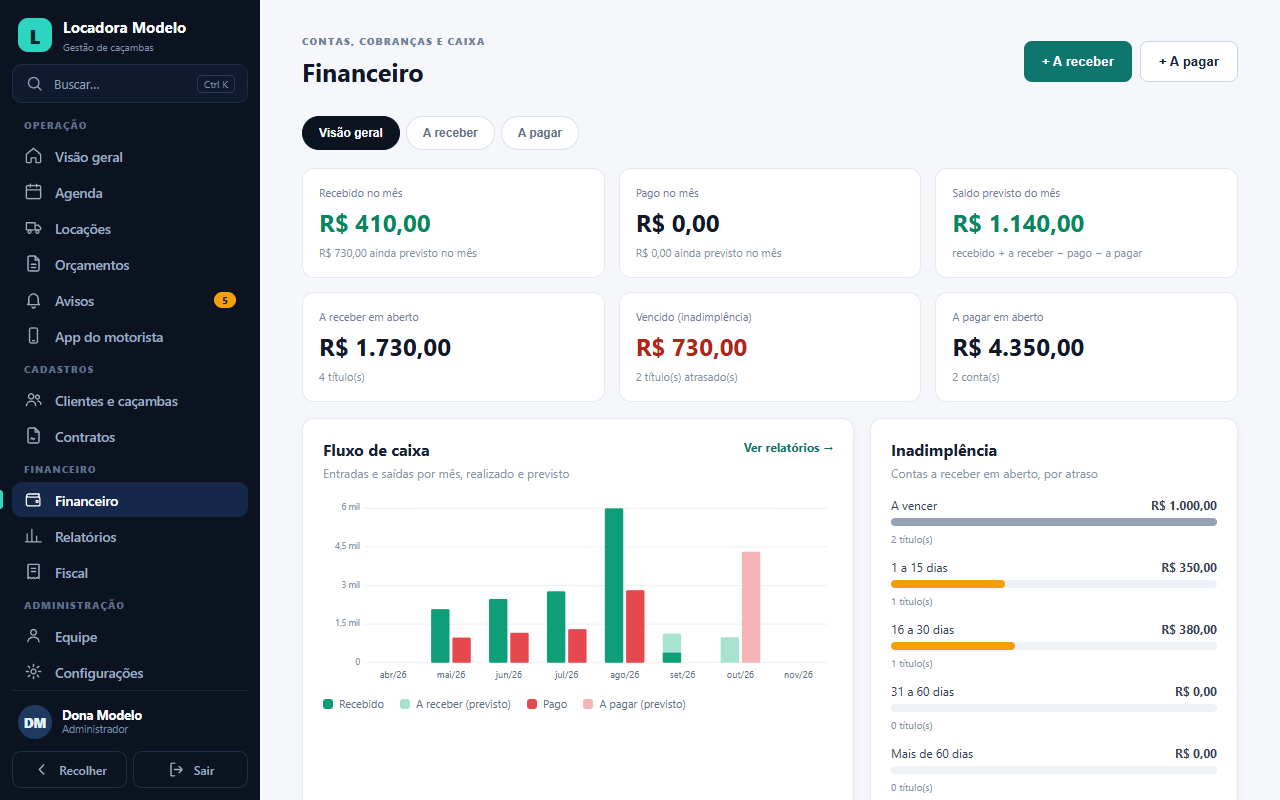Switch to the A pagar tab
This screenshot has width=1280, height=800.
pos(540,133)
